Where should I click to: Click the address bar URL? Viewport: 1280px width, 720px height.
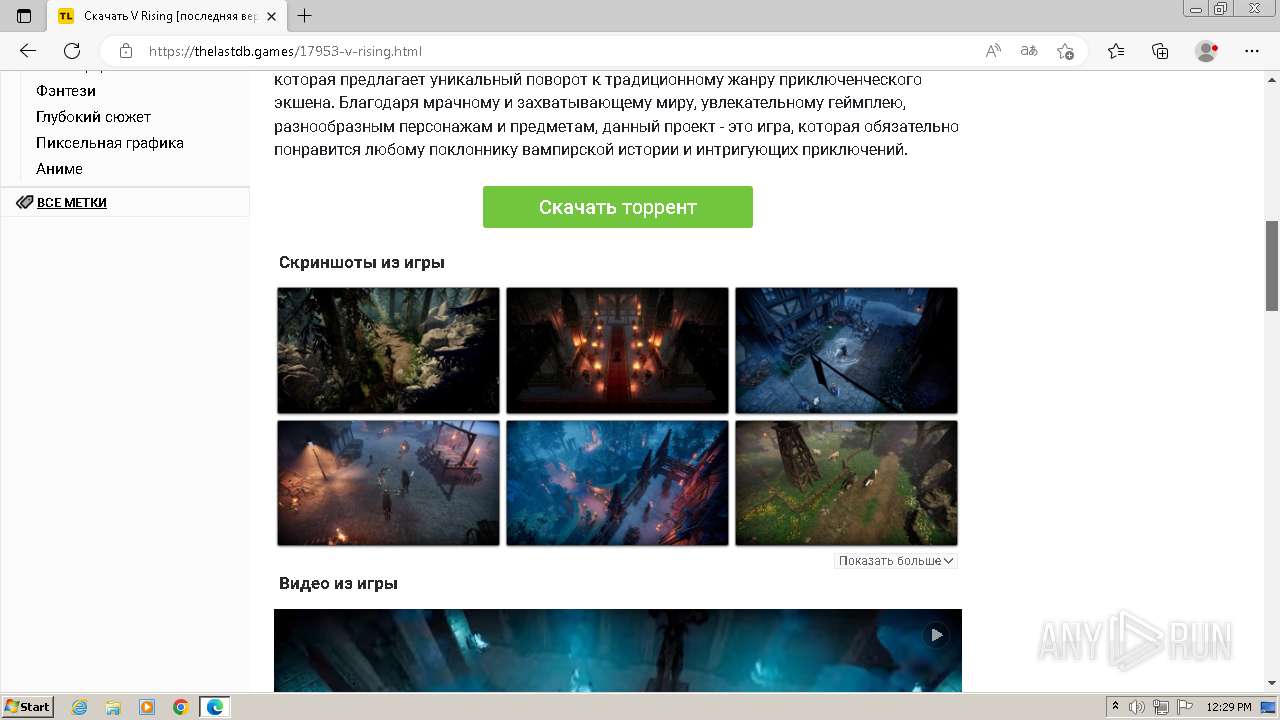[x=286, y=51]
